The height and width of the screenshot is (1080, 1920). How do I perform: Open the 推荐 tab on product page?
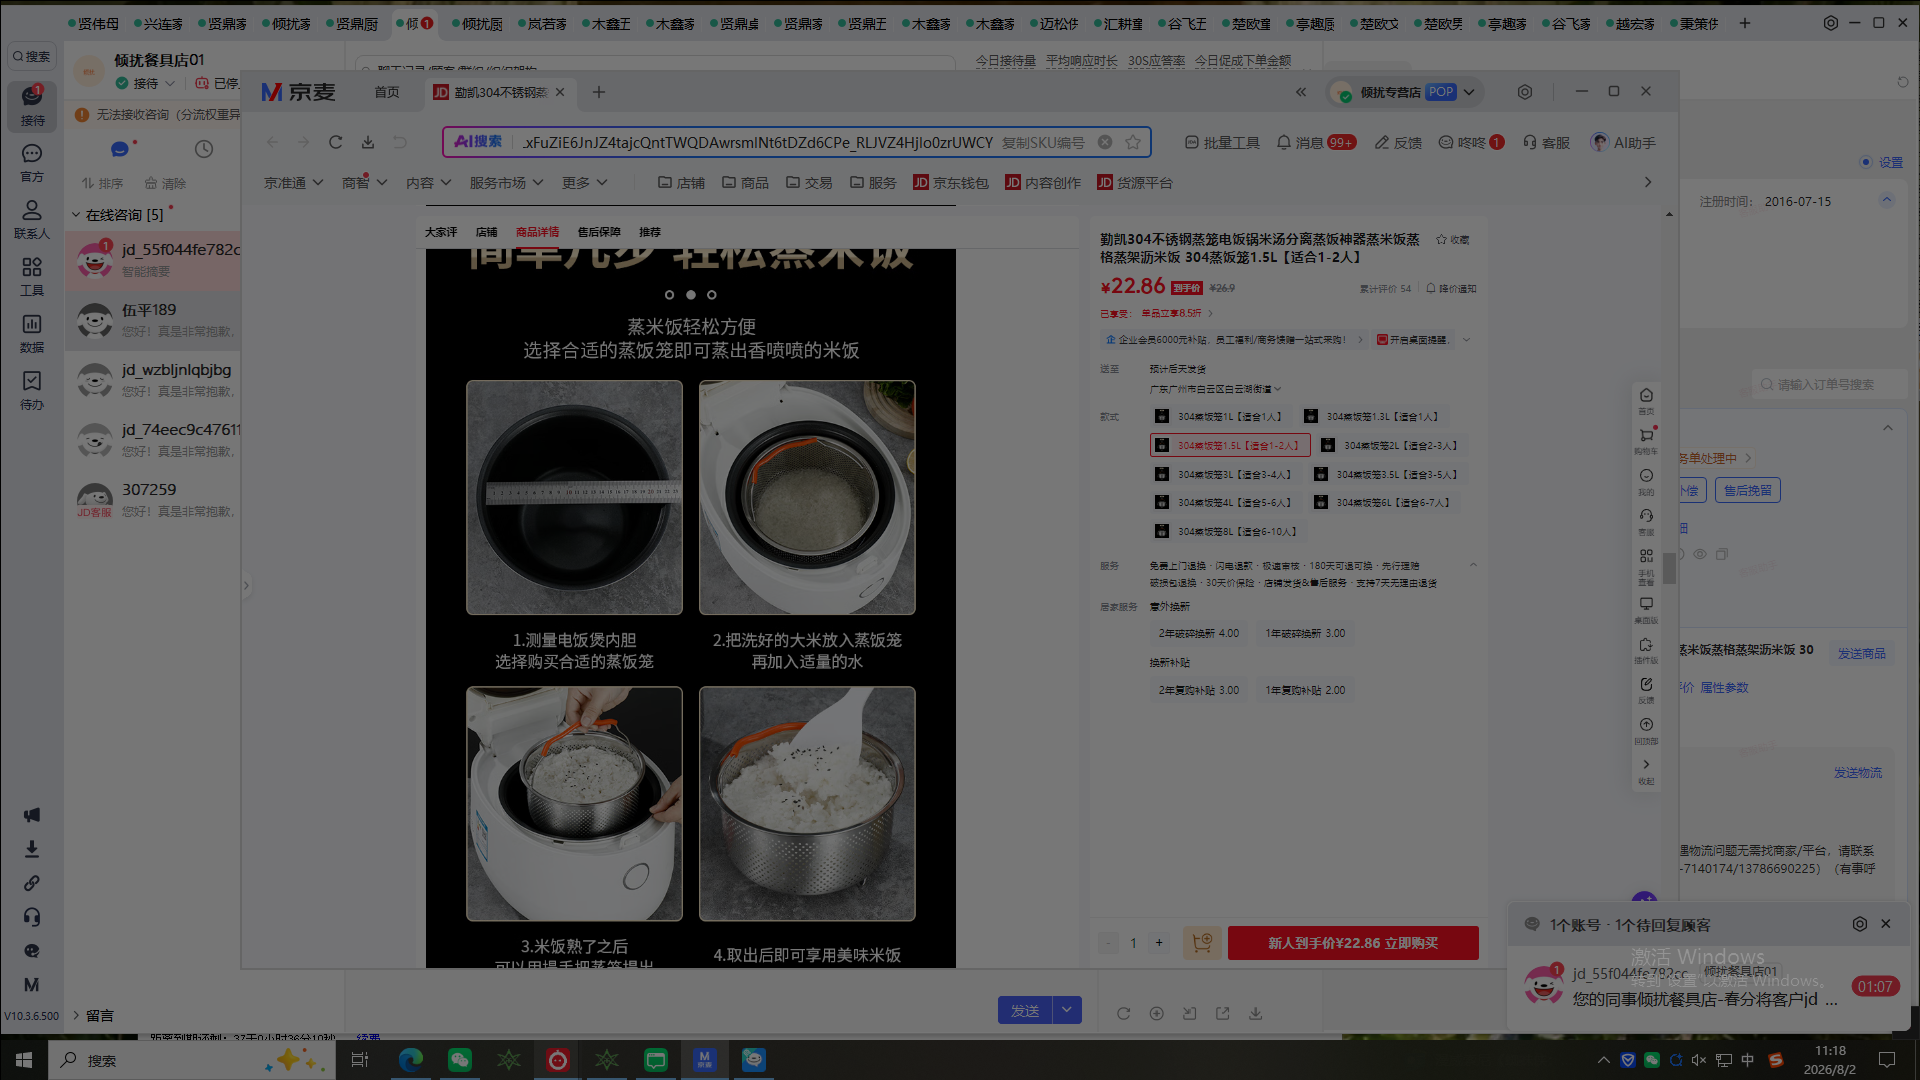[x=650, y=232]
